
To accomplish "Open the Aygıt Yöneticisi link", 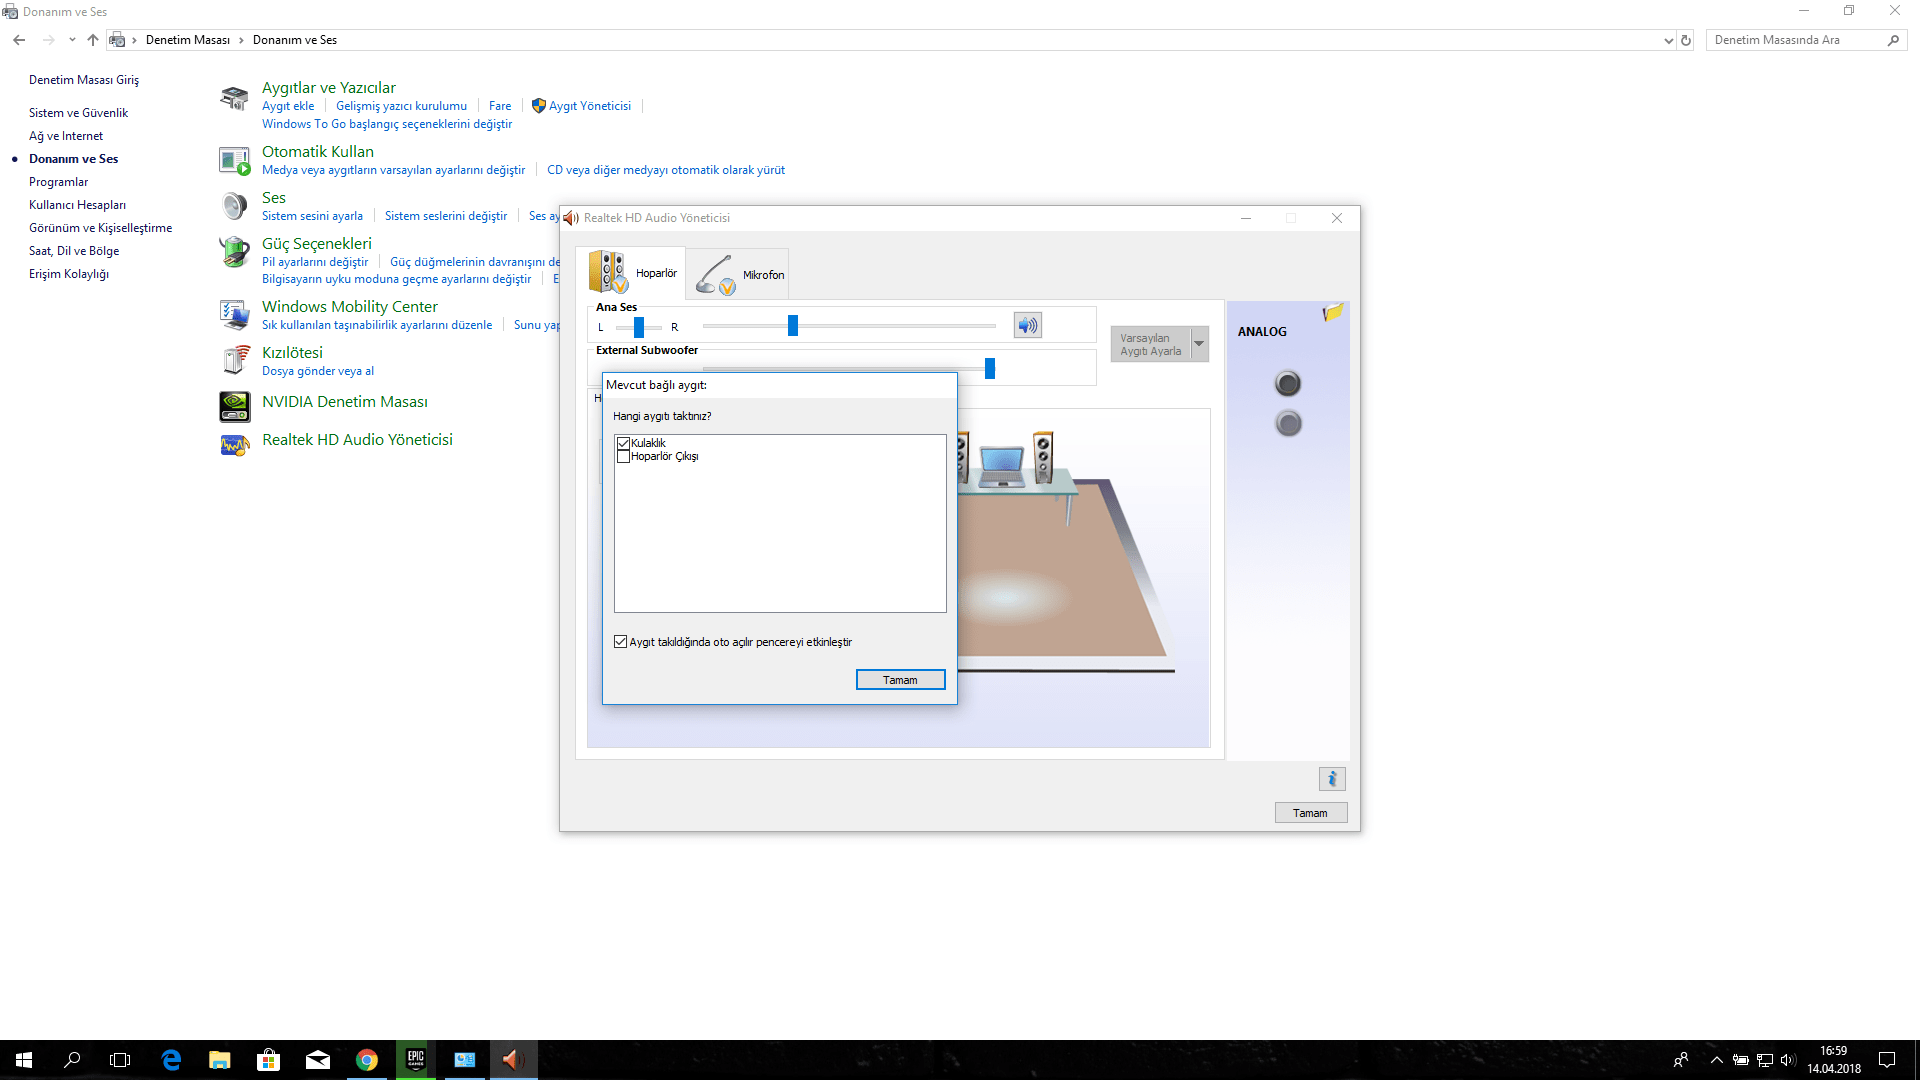I will tap(589, 106).
